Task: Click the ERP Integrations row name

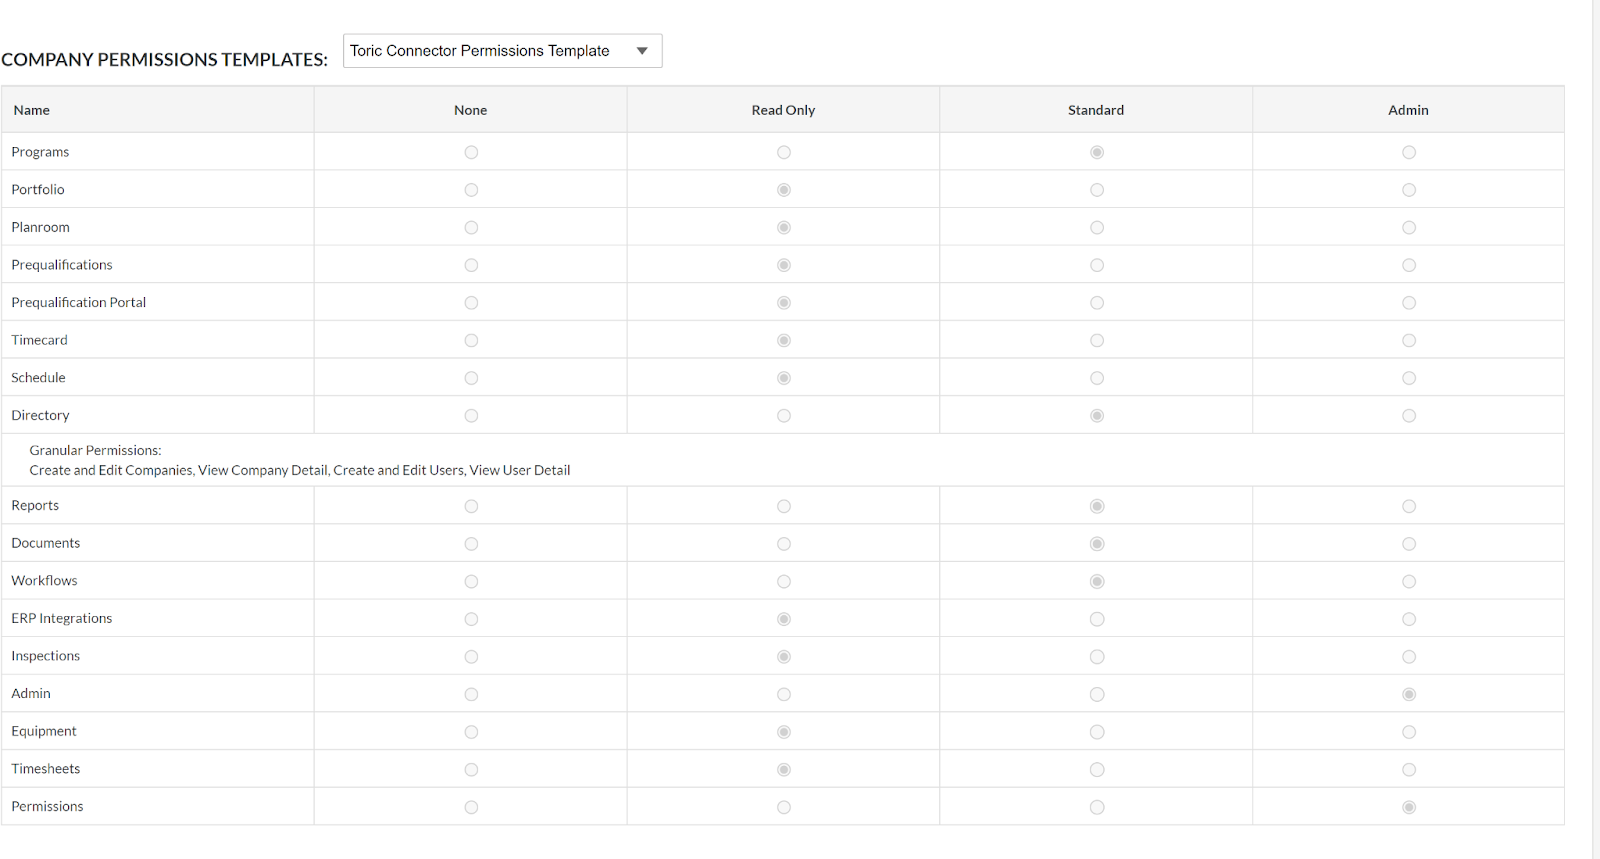Action: coord(62,618)
